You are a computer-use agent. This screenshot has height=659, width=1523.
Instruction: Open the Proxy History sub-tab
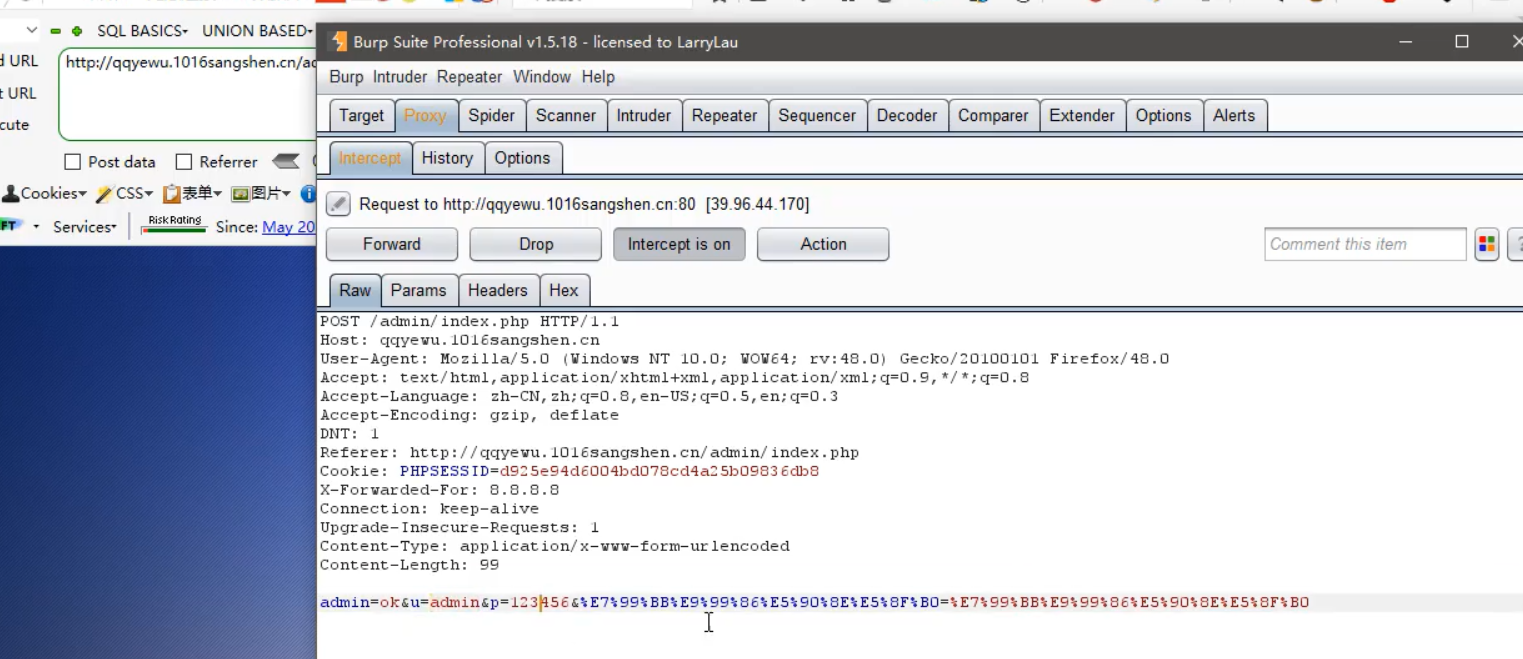(447, 158)
